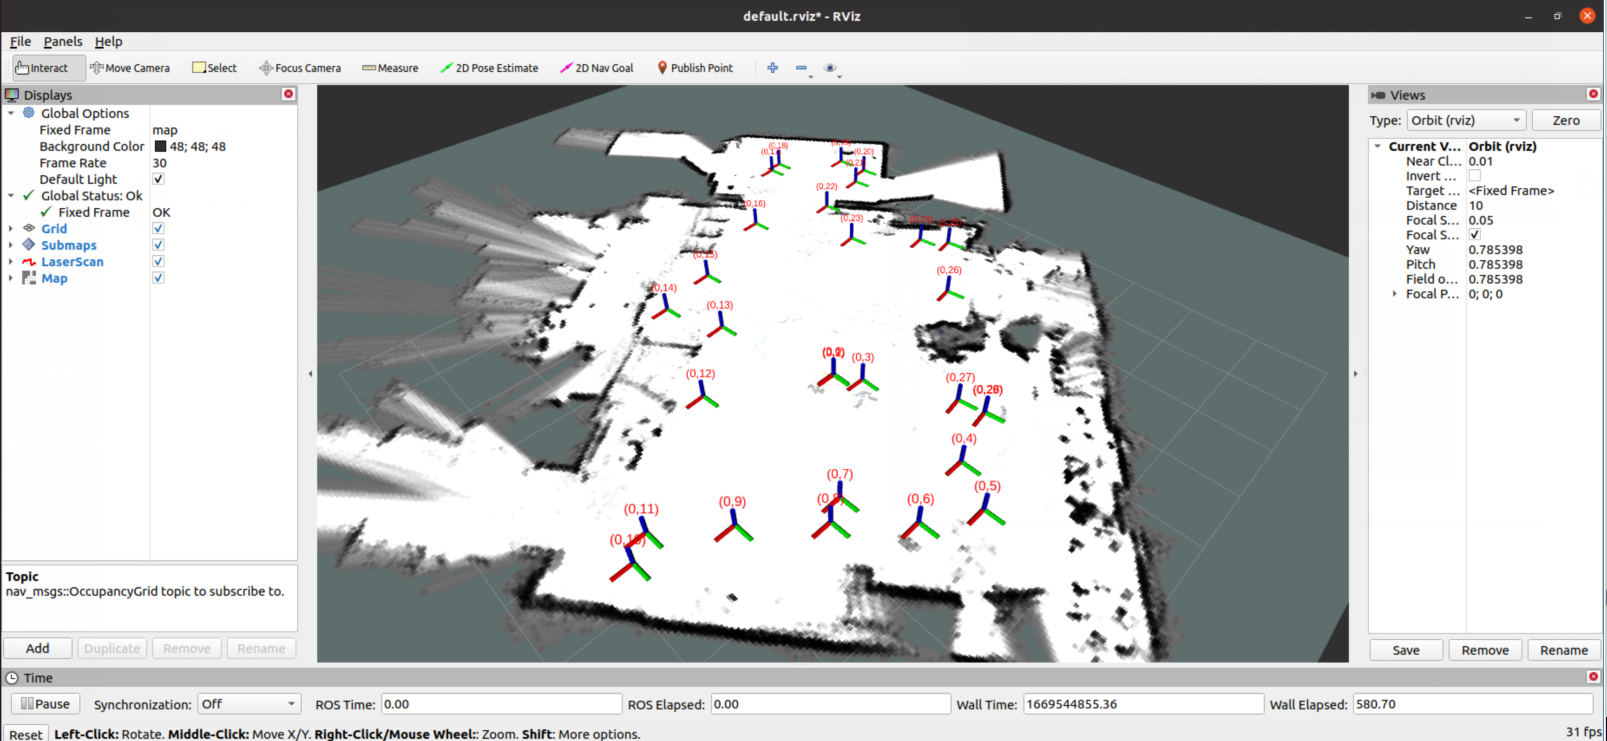Open the File menu
This screenshot has height=741, width=1607.
point(20,41)
